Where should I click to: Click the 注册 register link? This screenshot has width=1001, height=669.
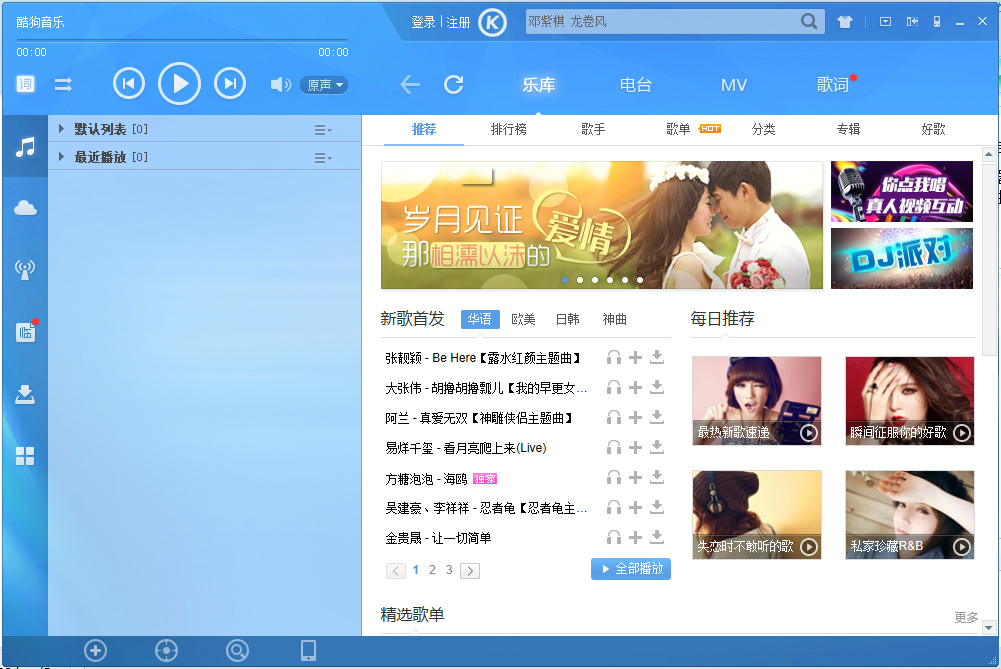click(x=458, y=22)
